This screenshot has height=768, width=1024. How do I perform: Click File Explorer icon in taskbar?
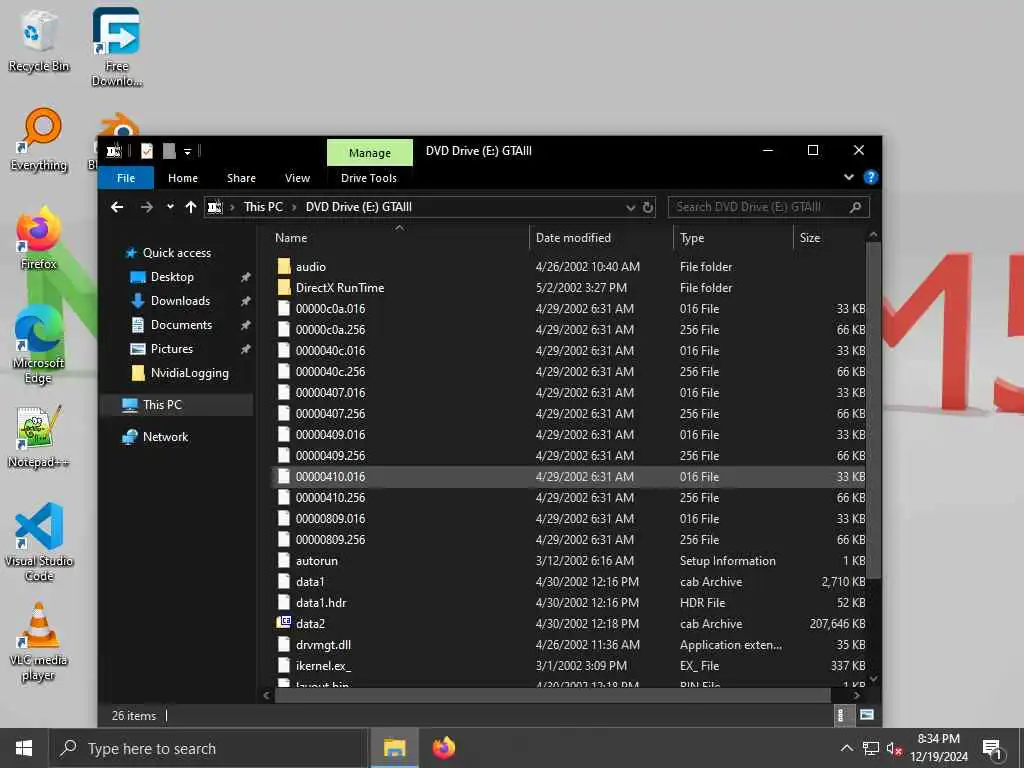[394, 748]
